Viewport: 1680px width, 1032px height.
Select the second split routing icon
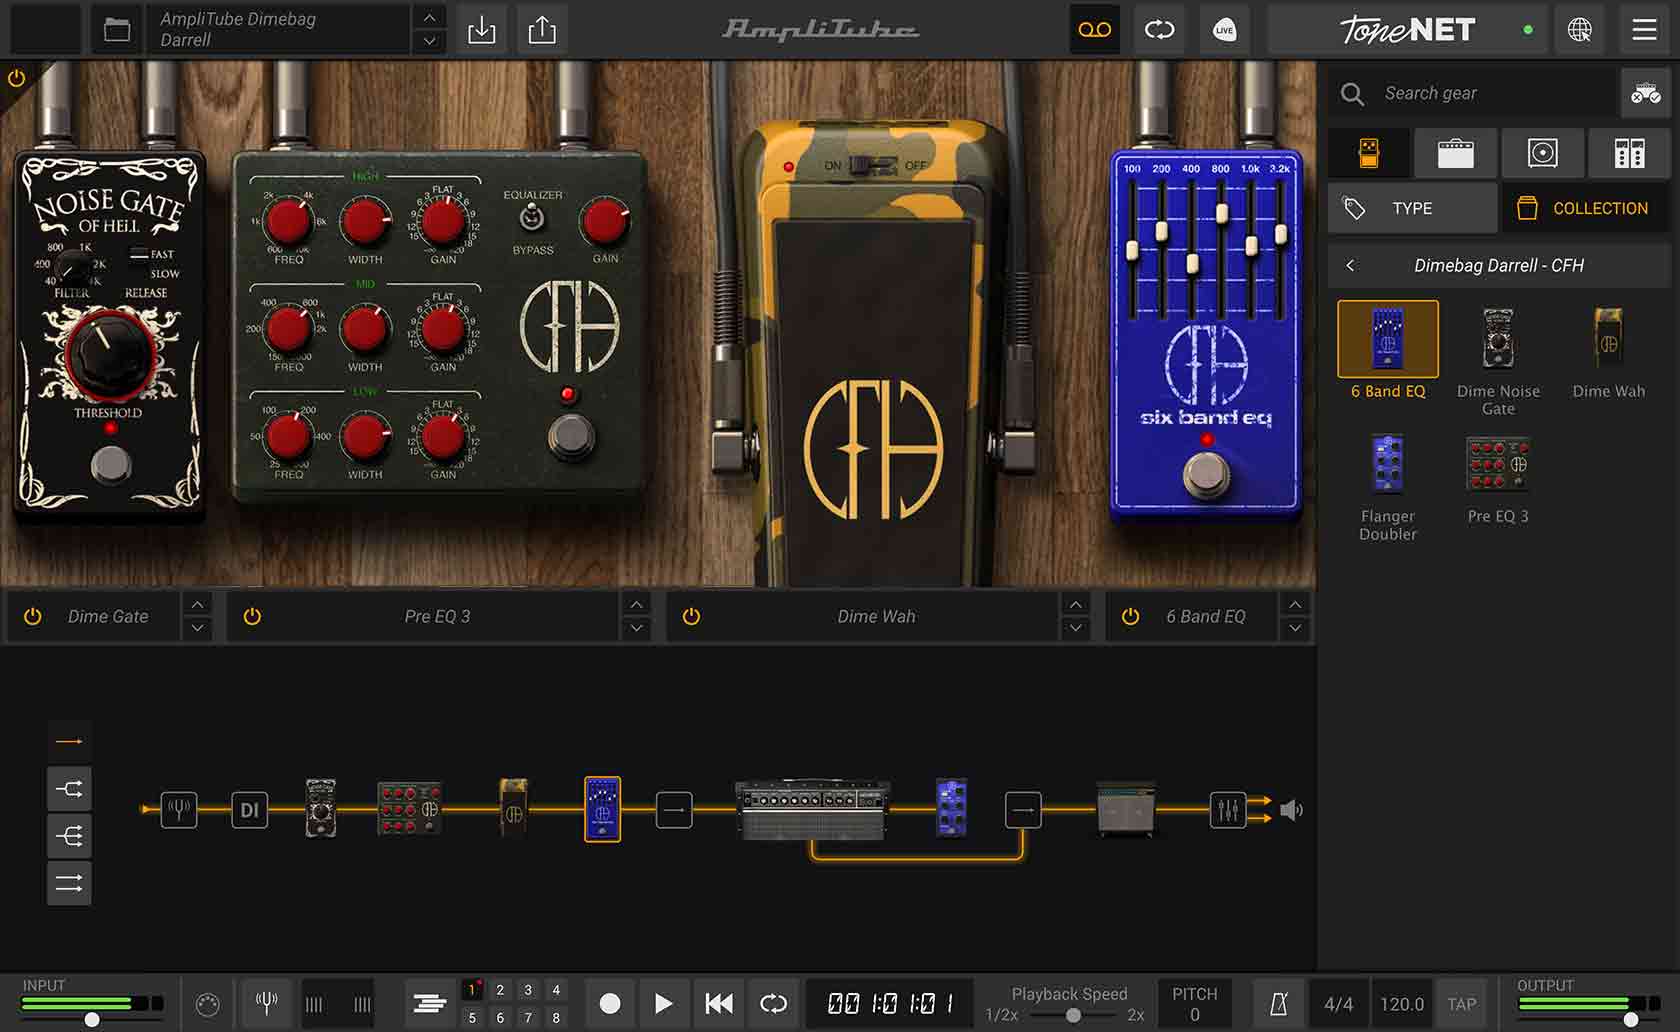pos(69,789)
